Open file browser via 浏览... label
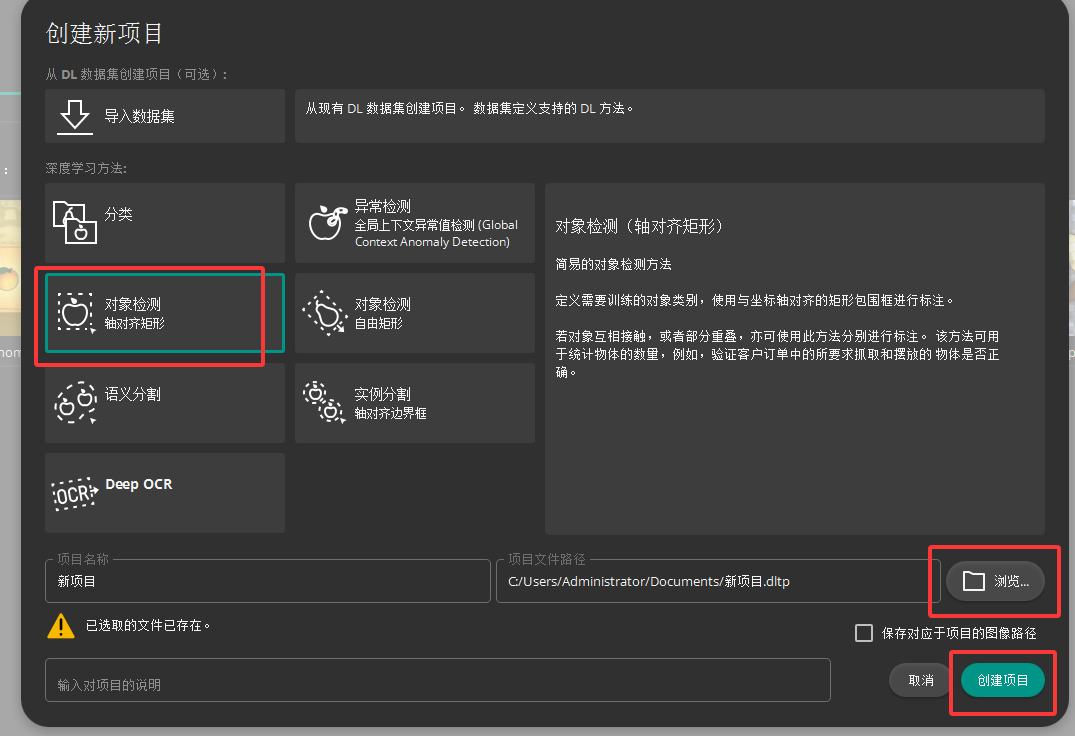Viewport: 1075px width, 736px height. [x=1011, y=581]
